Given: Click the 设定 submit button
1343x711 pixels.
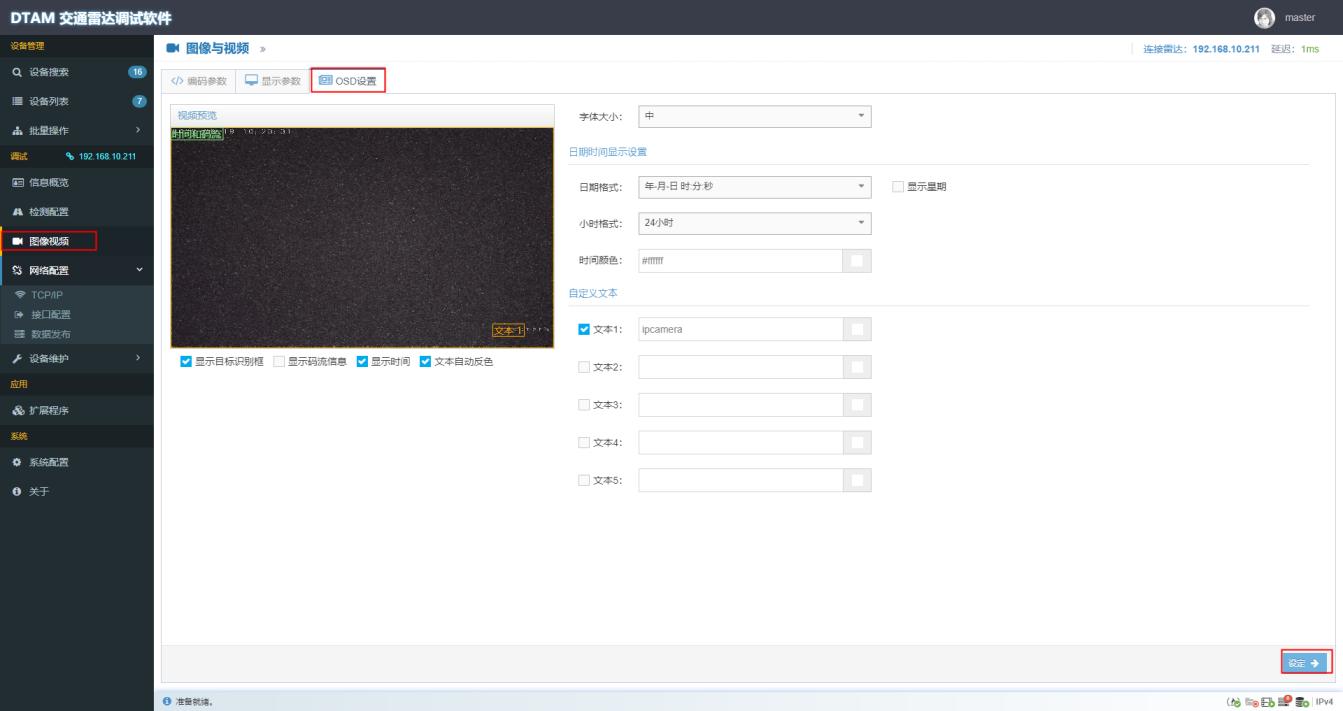Looking at the screenshot, I should (x=1305, y=663).
